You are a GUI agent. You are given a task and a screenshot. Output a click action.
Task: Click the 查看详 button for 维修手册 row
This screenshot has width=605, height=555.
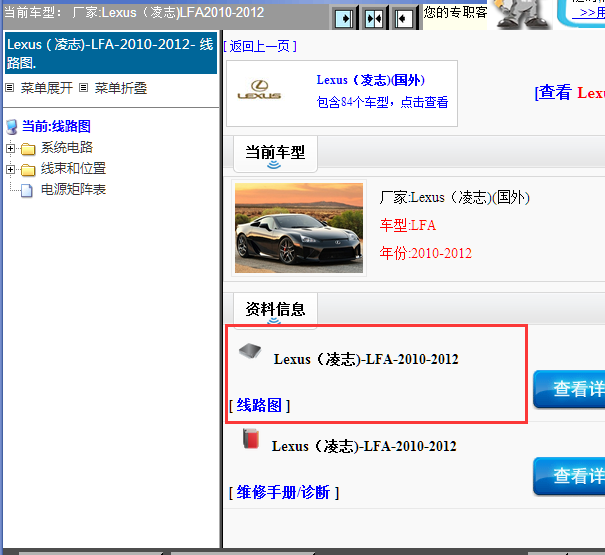click(x=569, y=475)
